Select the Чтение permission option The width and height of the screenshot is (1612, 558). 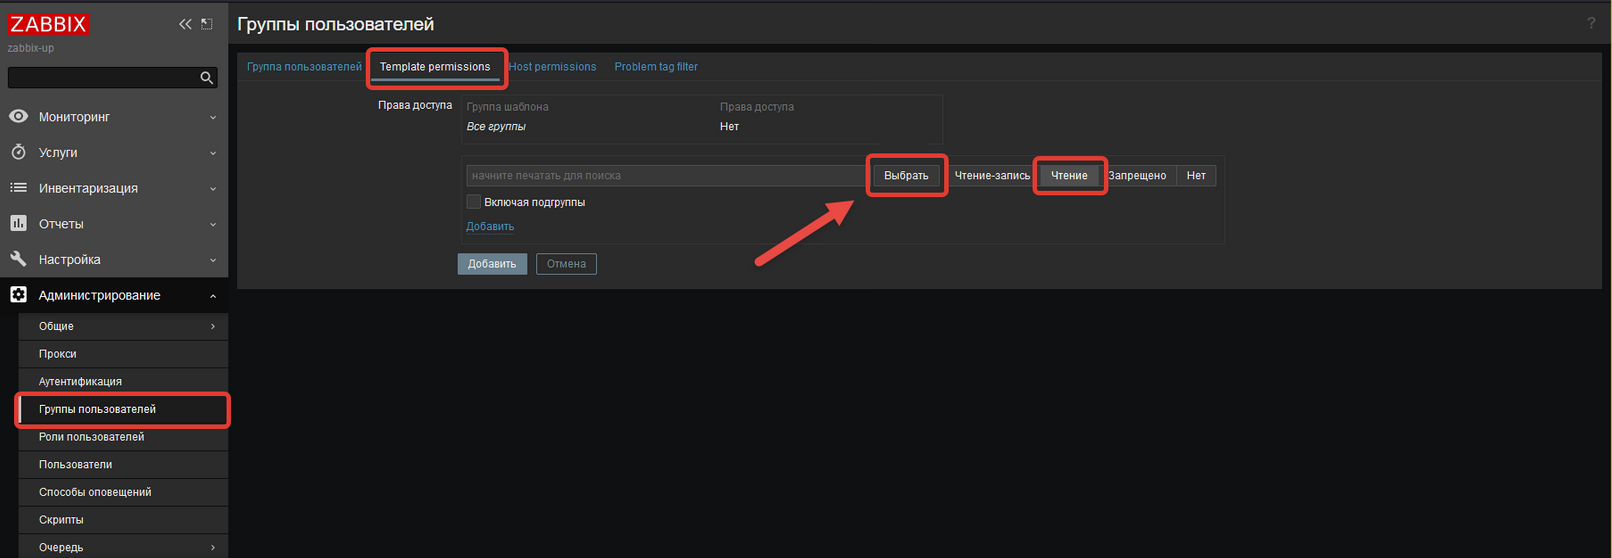[1069, 176]
